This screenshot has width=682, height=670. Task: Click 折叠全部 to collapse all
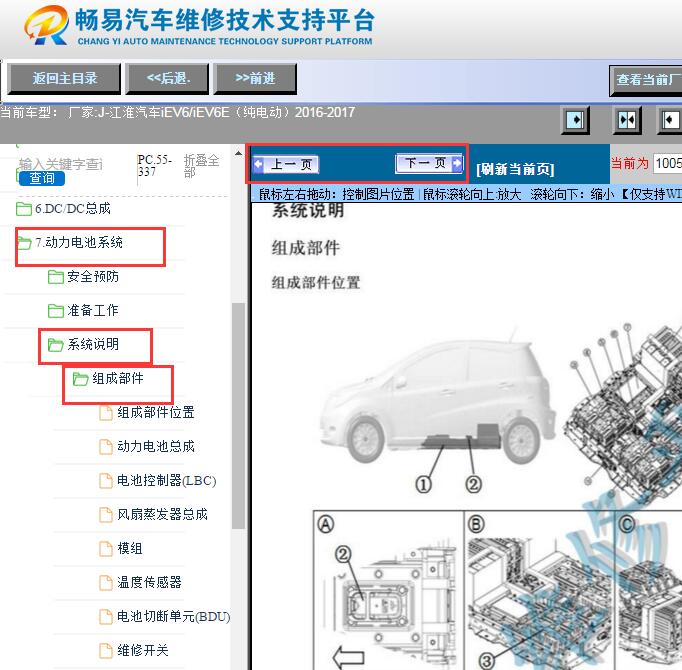[201, 166]
